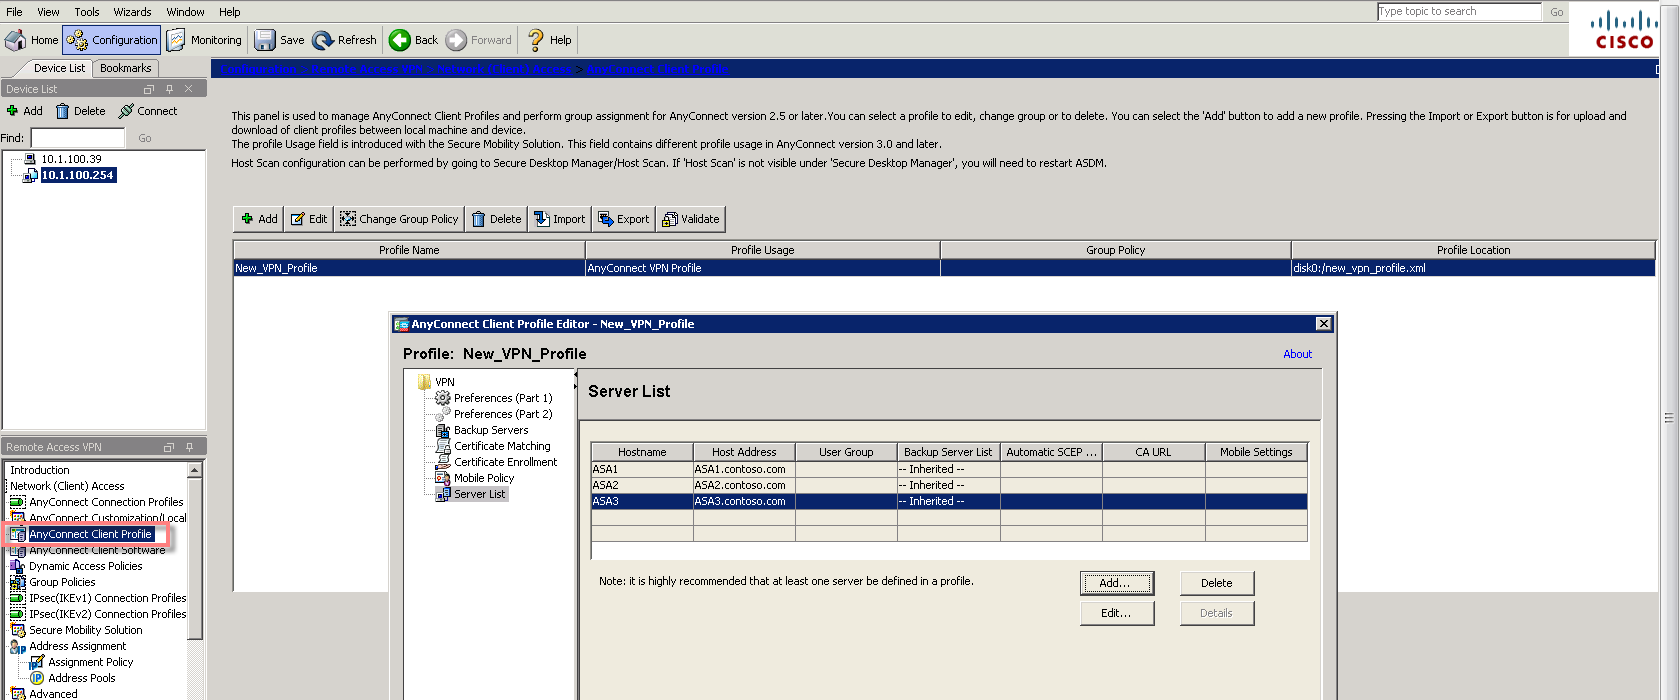This screenshot has width=1680, height=700.
Task: Pin the Remote Access VPN panel
Action: (189, 447)
